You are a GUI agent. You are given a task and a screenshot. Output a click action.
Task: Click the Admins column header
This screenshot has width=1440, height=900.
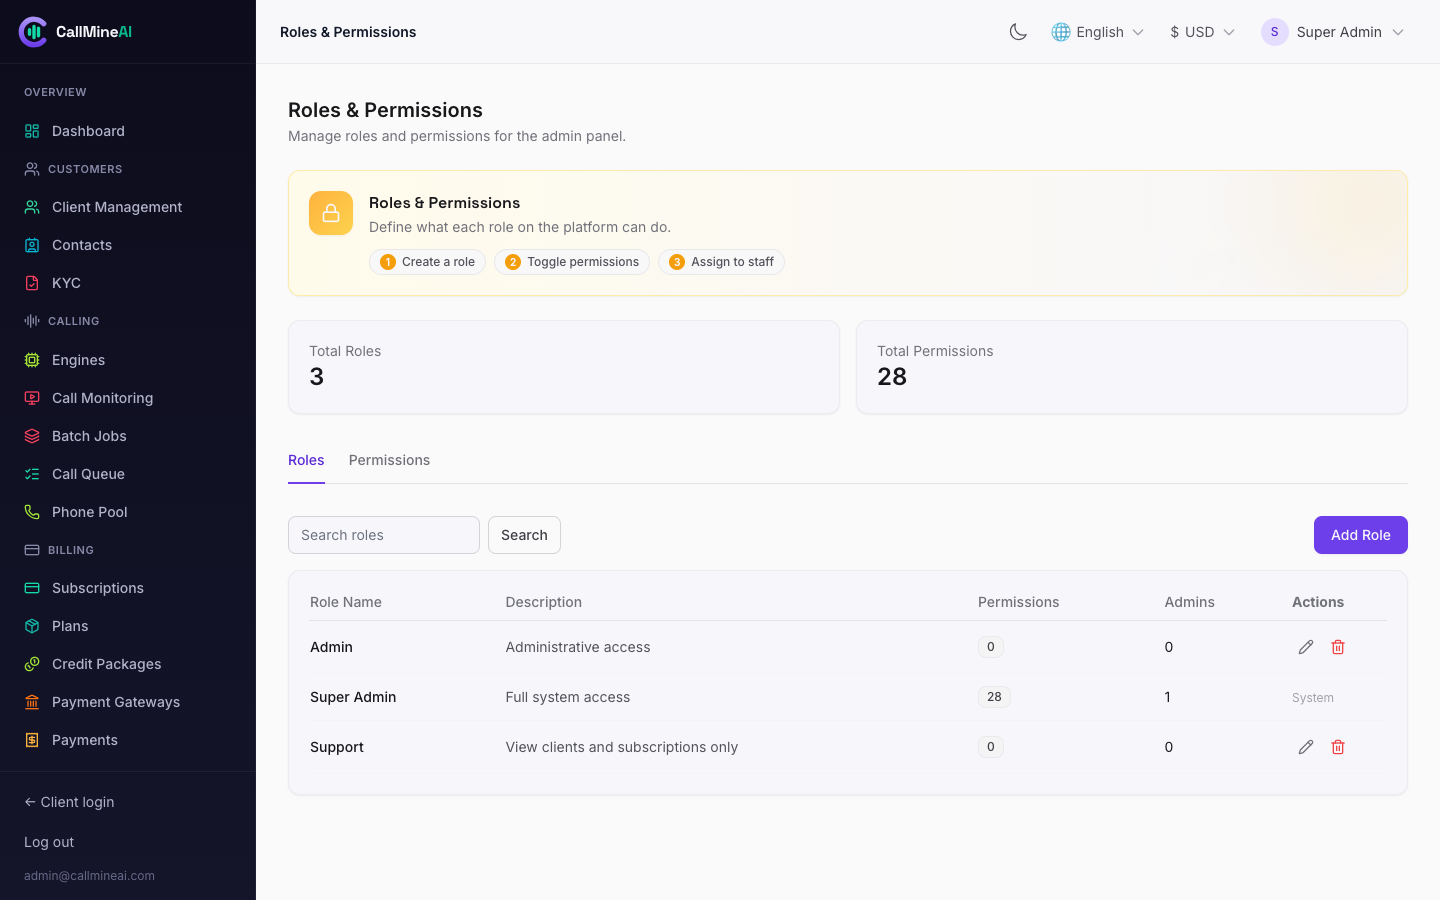[1189, 602]
